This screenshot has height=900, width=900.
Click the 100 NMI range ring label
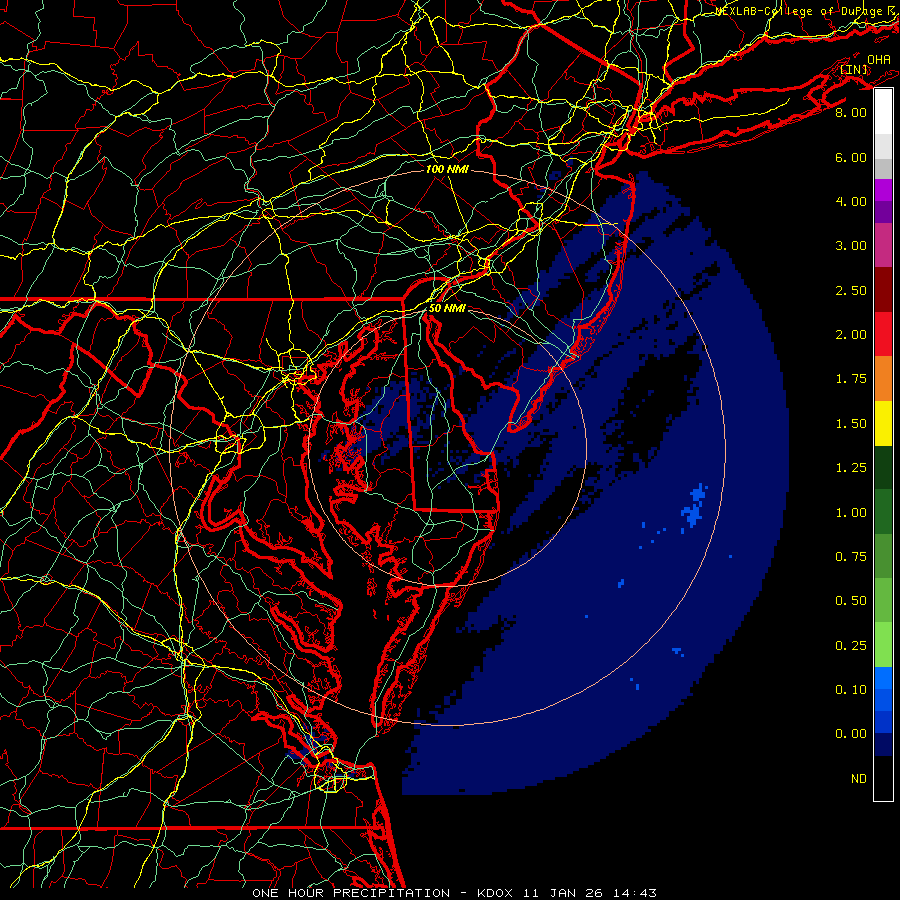(447, 169)
